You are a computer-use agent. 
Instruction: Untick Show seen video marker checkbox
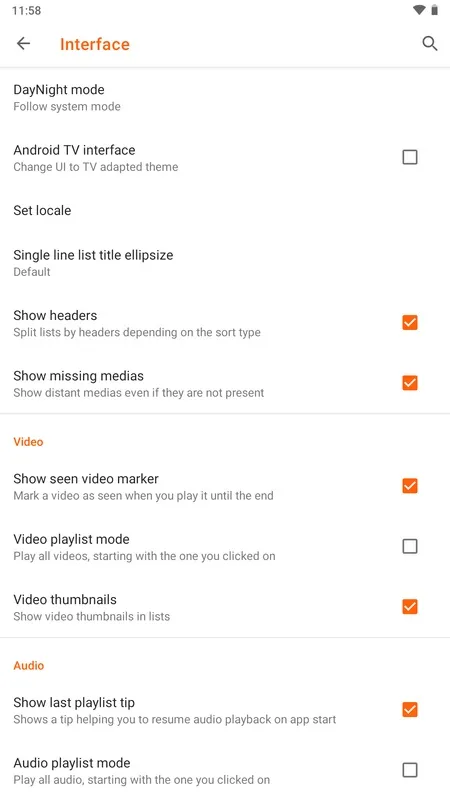pos(410,486)
